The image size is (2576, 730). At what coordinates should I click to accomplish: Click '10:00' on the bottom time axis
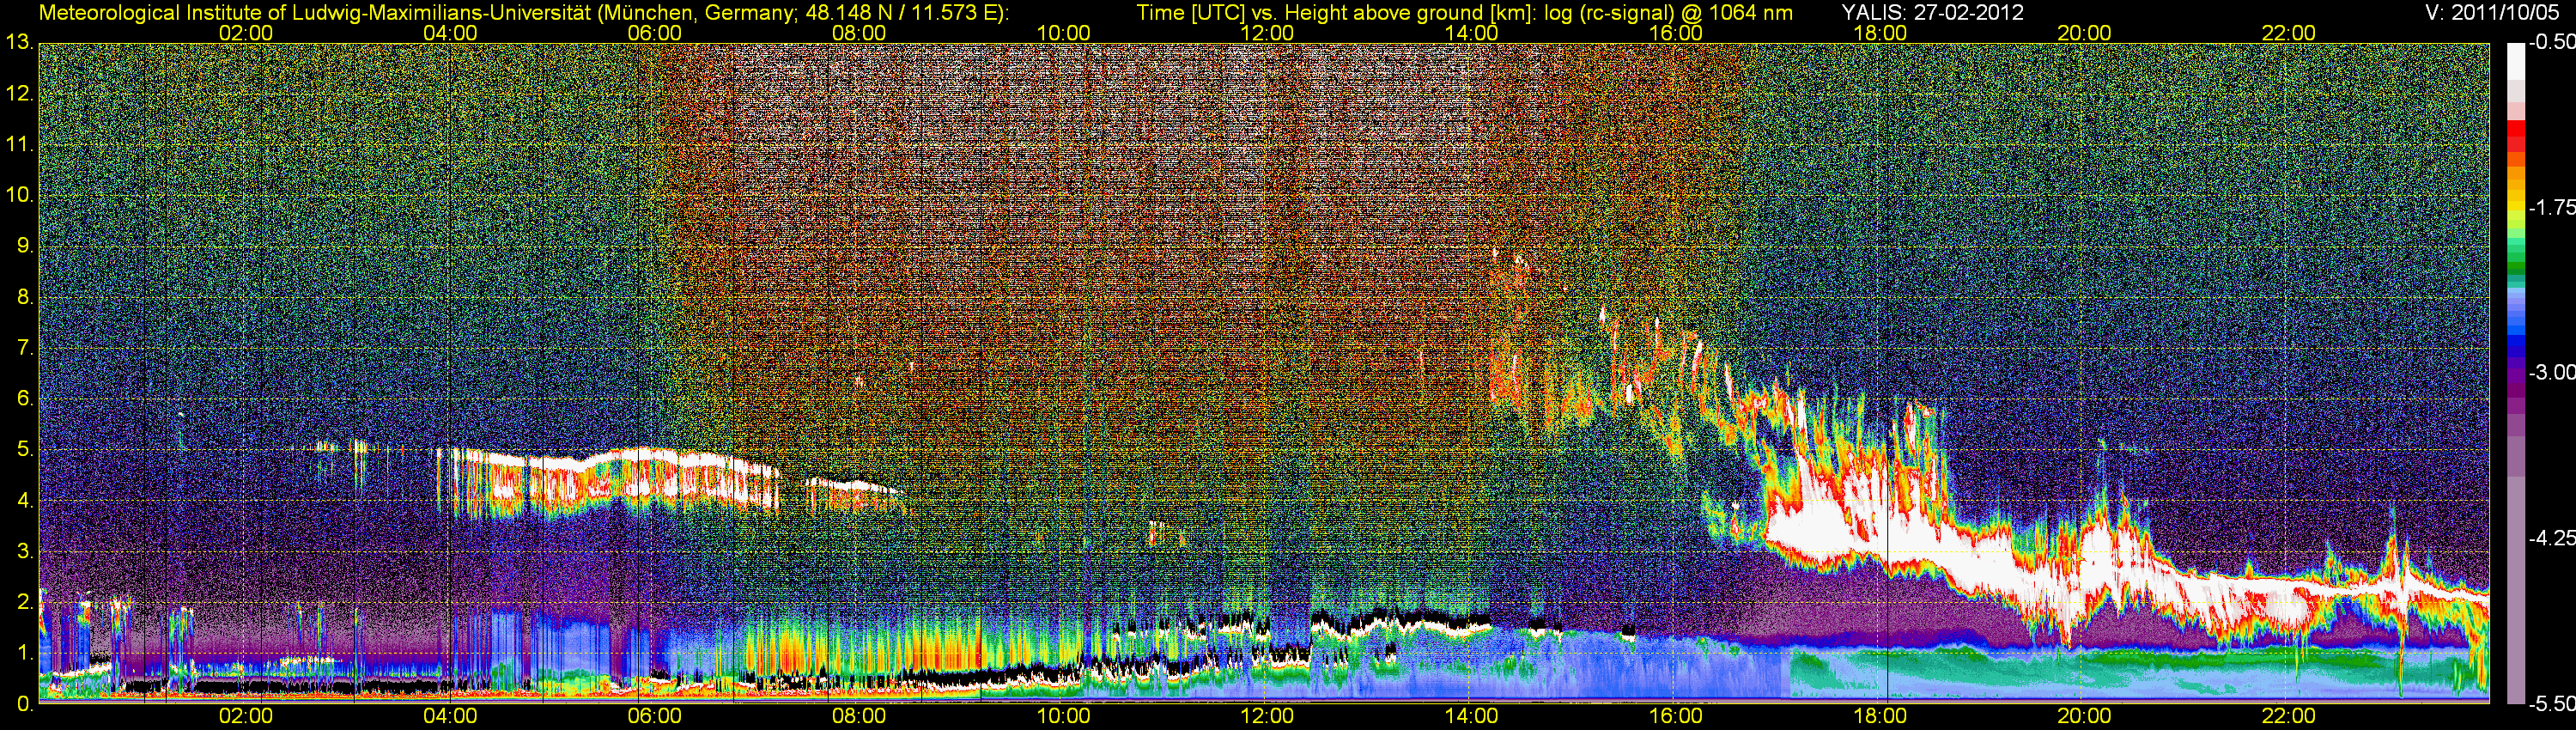[x=1063, y=717]
